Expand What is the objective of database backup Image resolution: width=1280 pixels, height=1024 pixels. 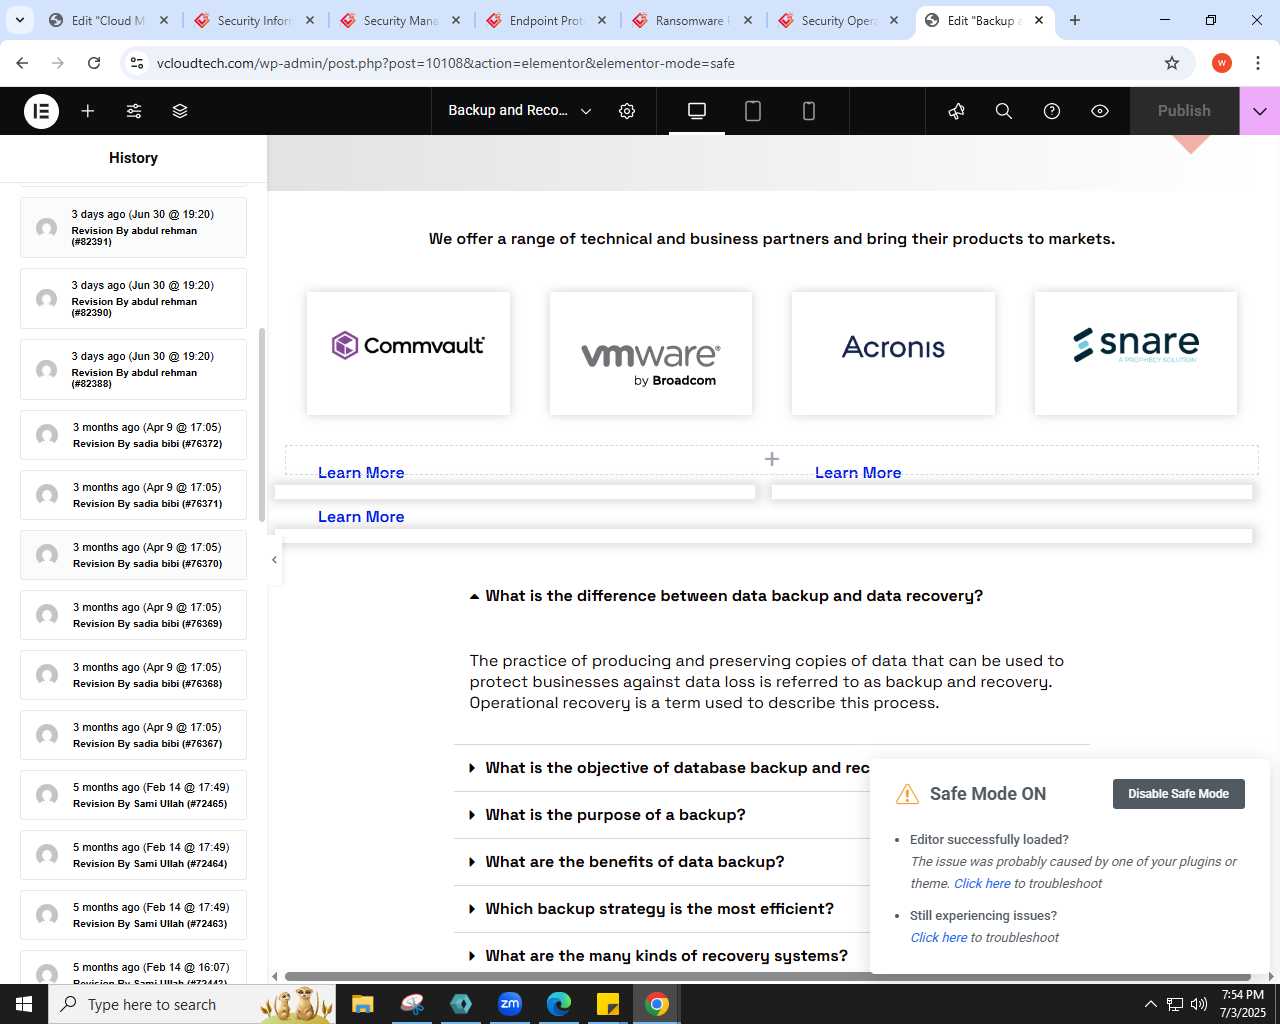point(669,768)
